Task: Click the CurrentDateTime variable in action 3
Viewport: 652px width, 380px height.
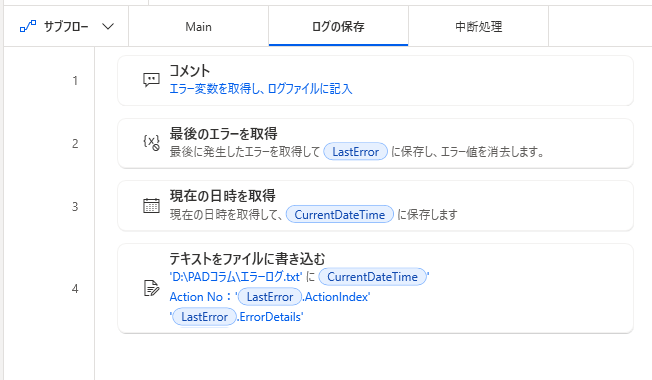Action: (340, 215)
